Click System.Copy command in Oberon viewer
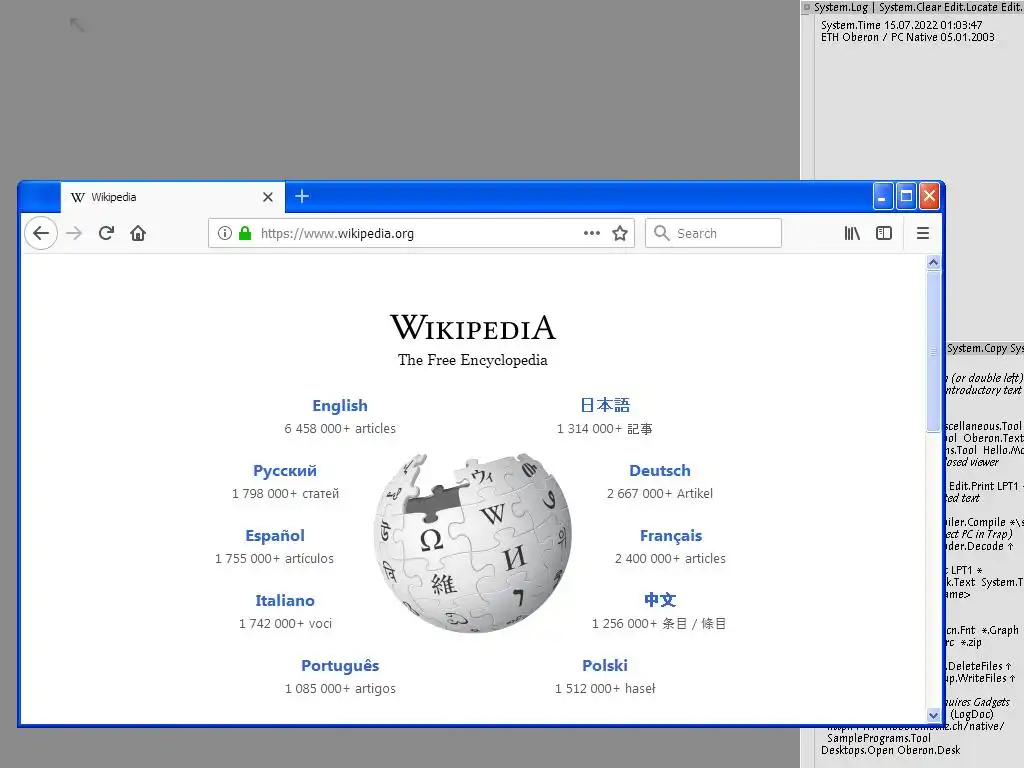Viewport: 1024px width, 768px height. coord(978,348)
